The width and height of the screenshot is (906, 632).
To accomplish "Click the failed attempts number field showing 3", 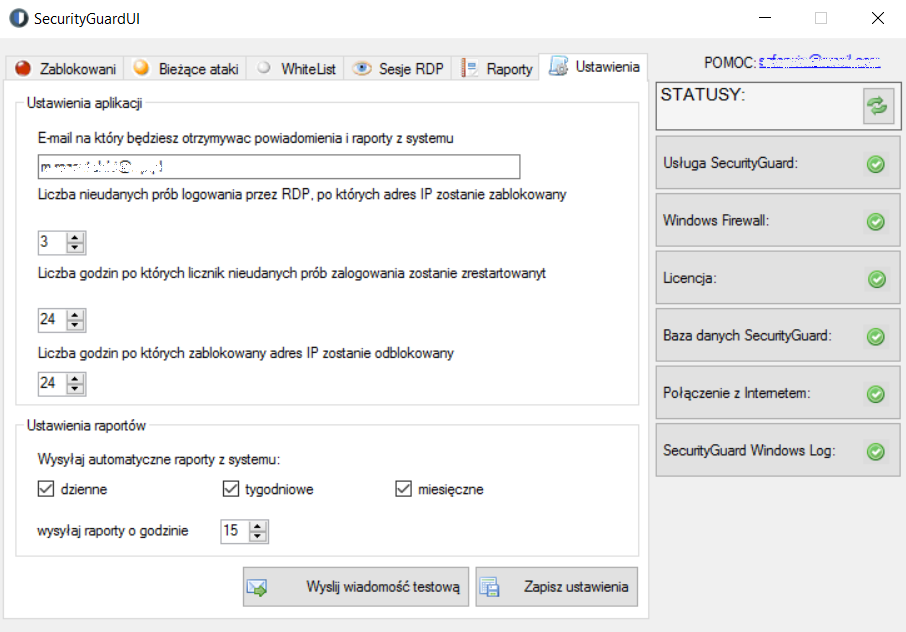I will (x=53, y=243).
